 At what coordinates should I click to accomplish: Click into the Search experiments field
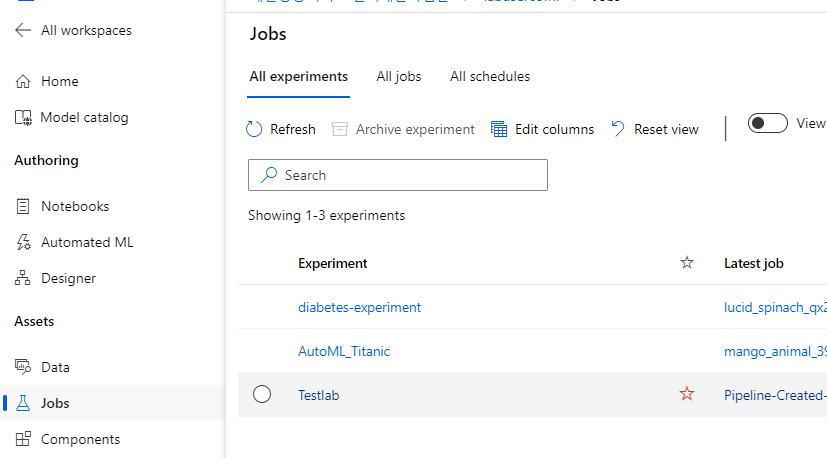coord(398,175)
